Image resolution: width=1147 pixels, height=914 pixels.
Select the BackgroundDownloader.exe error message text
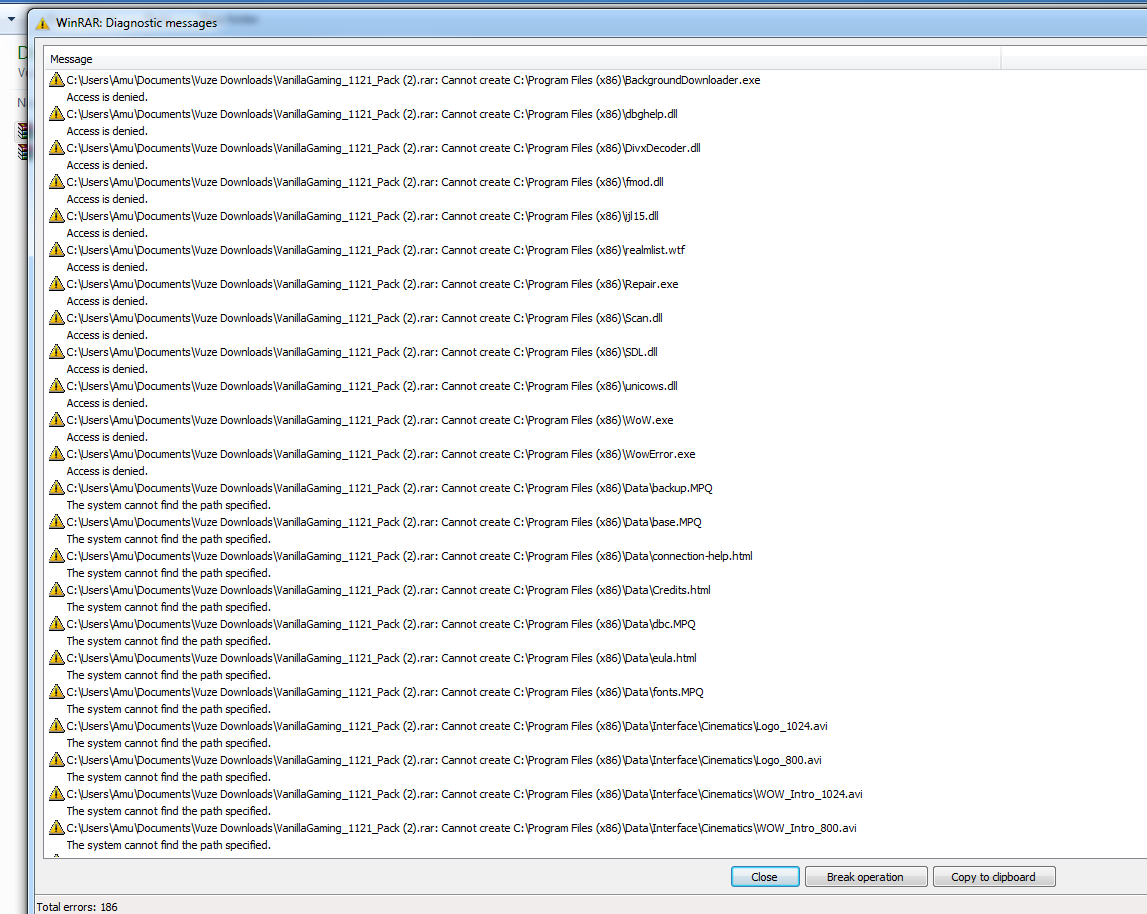[x=413, y=80]
